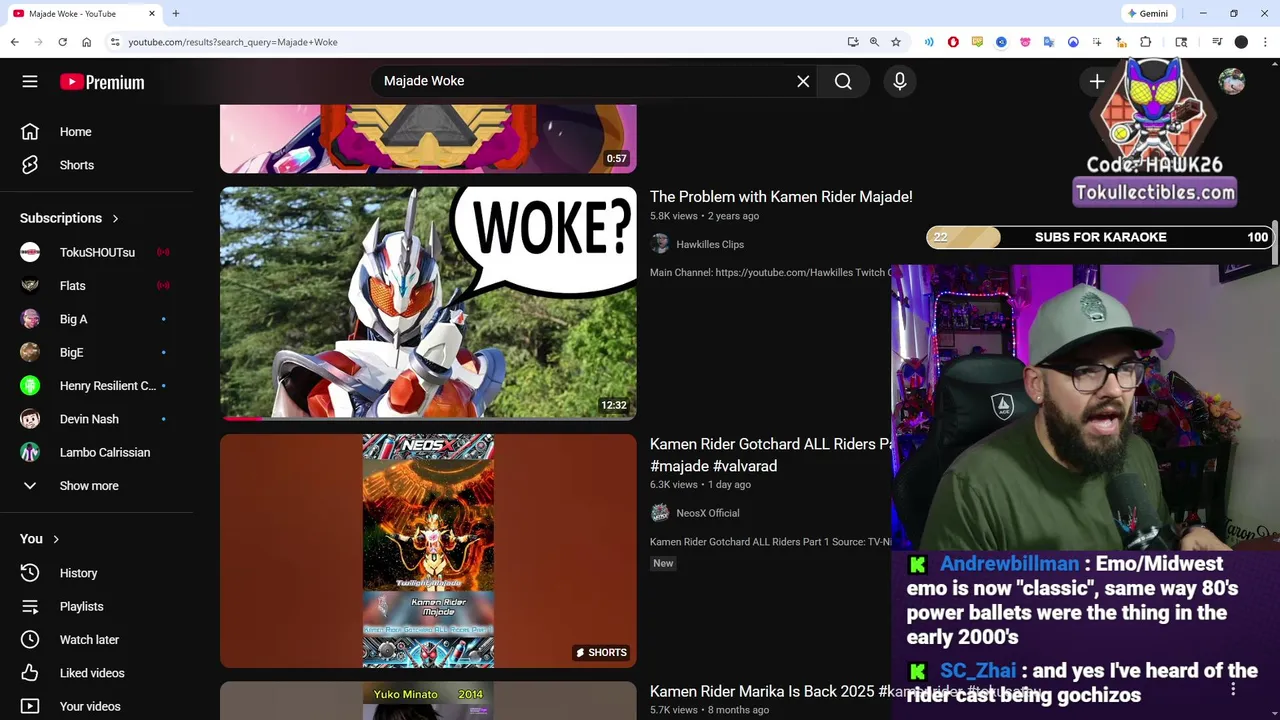Screen dimensions: 1280x720
Task: Open the Chrome profile avatar circle
Action: (x=1241, y=42)
